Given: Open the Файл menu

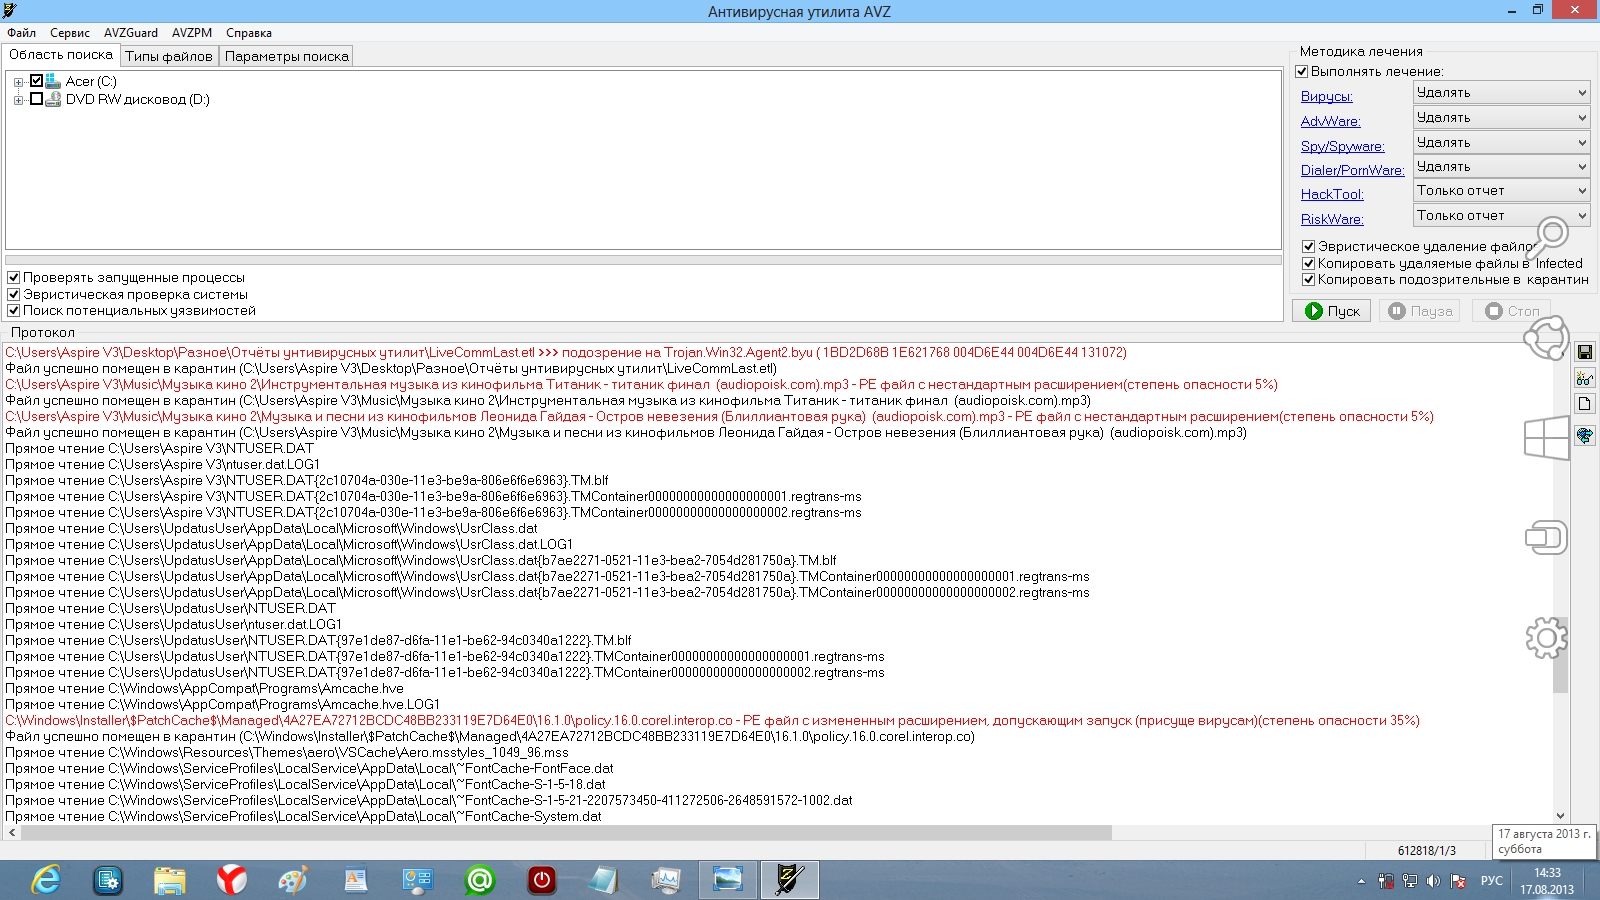Looking at the screenshot, I should tap(21, 33).
